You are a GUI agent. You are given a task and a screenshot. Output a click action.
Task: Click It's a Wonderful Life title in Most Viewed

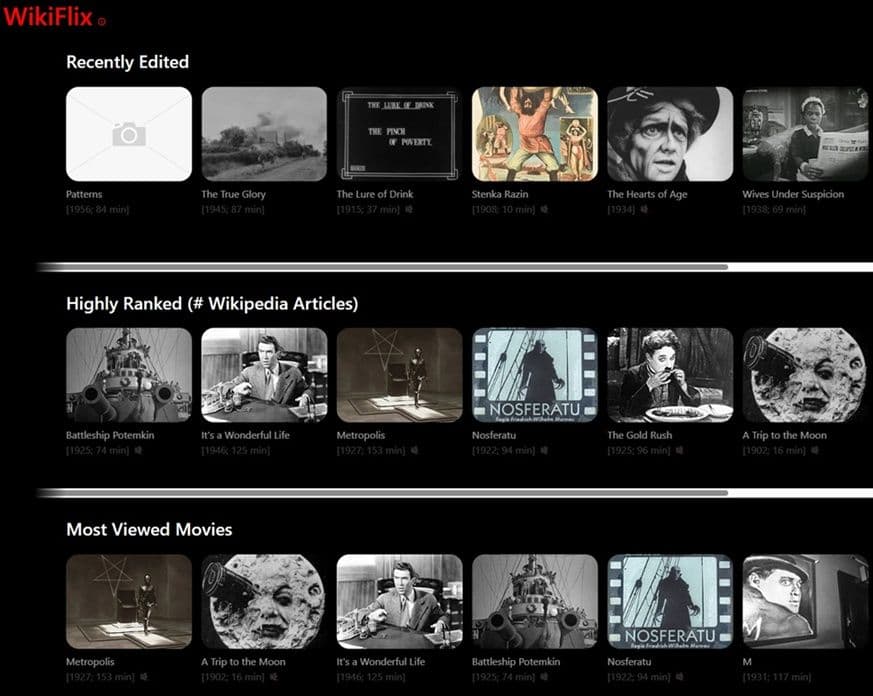click(x=380, y=662)
